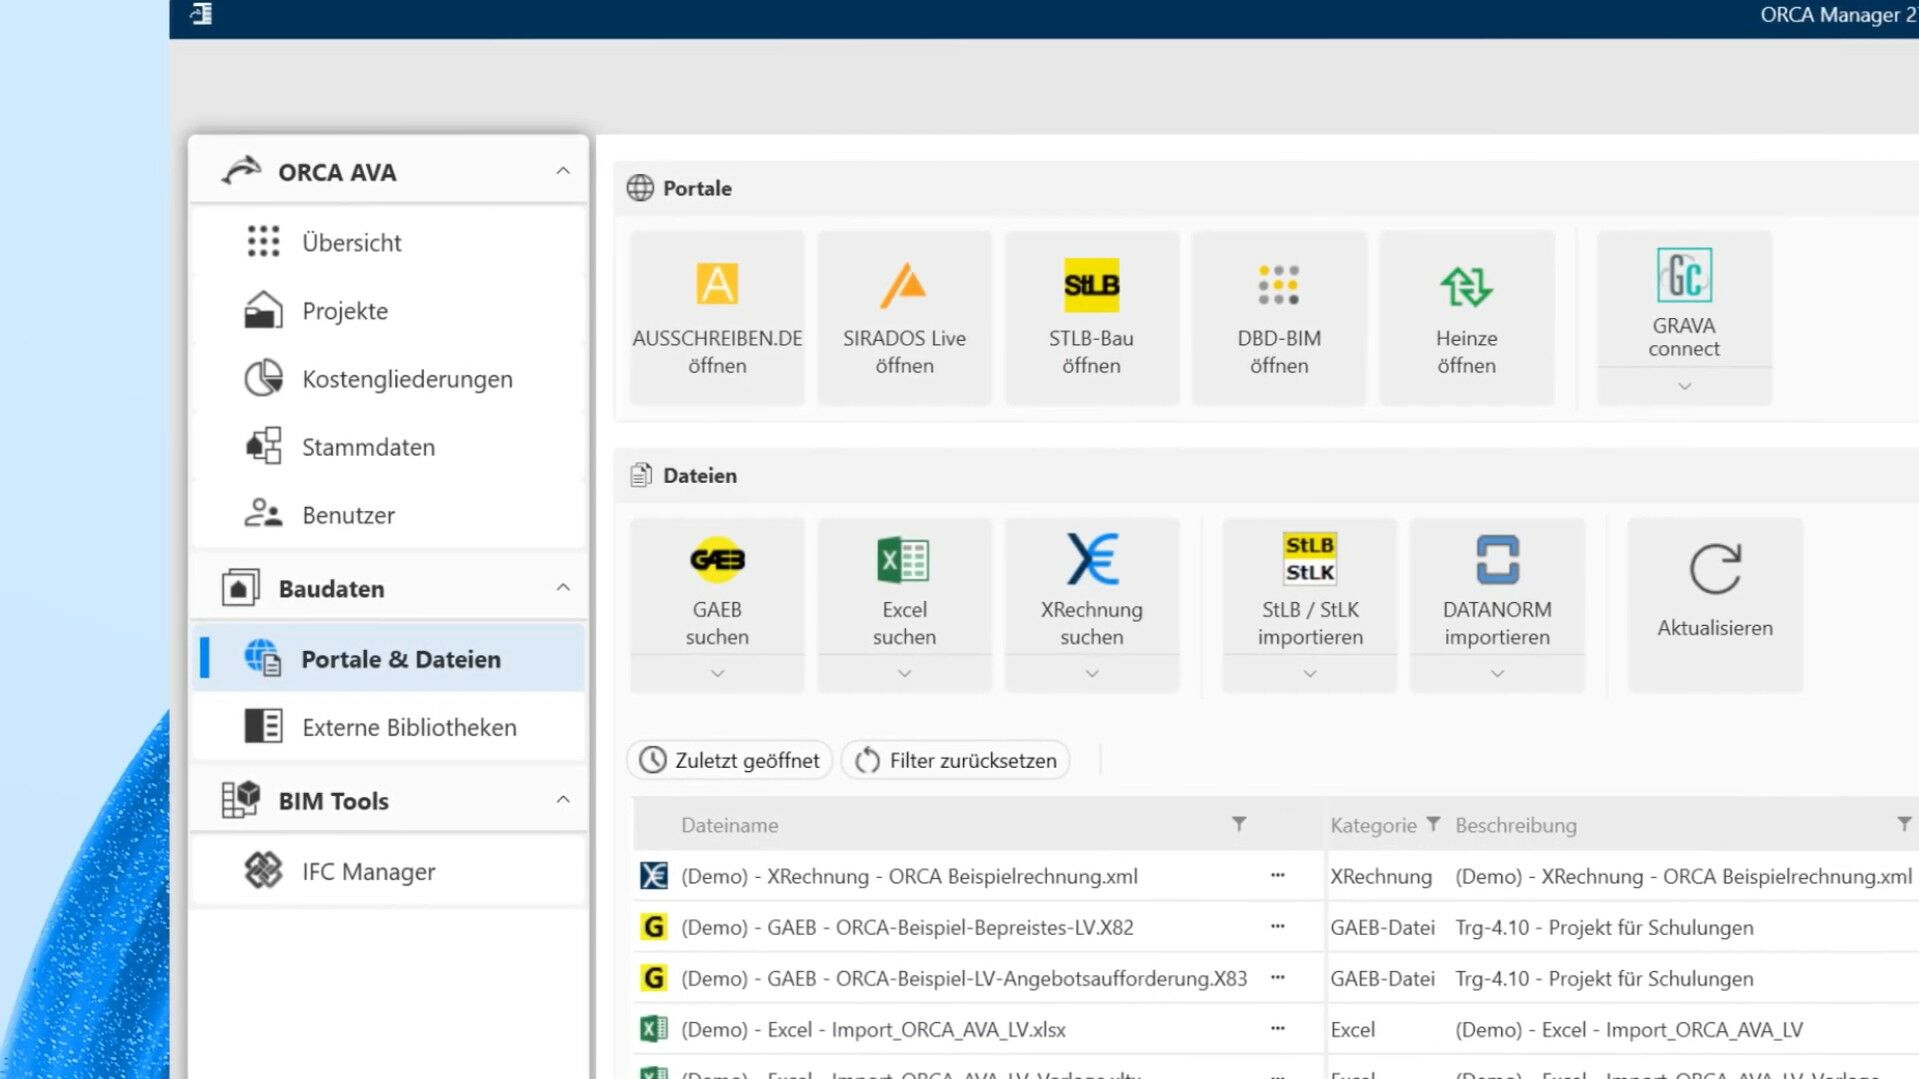The height and width of the screenshot is (1079, 1919).
Task: Collapse the Baudaten section
Action: point(563,587)
